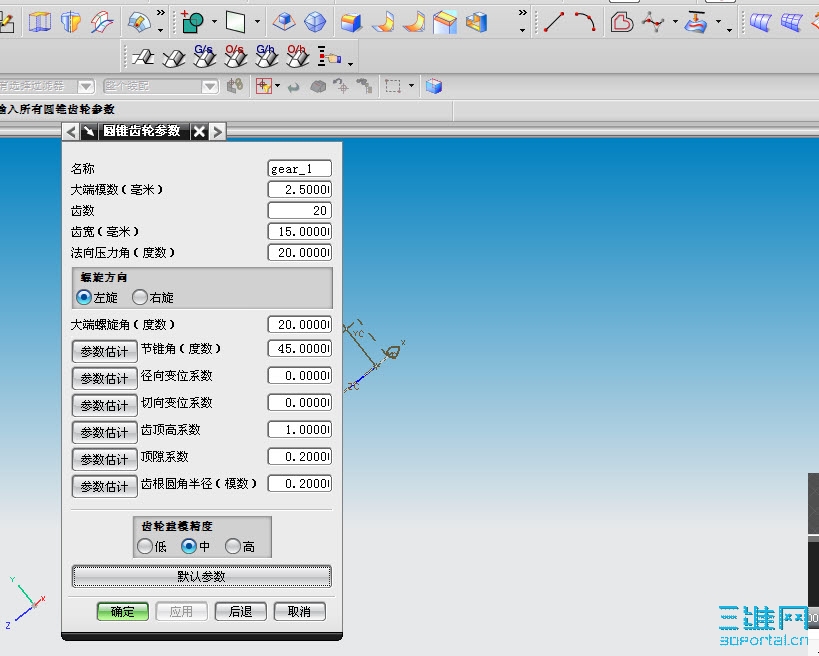Image resolution: width=819 pixels, height=656 pixels.
Task: Go to next dialog with right arrow
Action: (217, 131)
